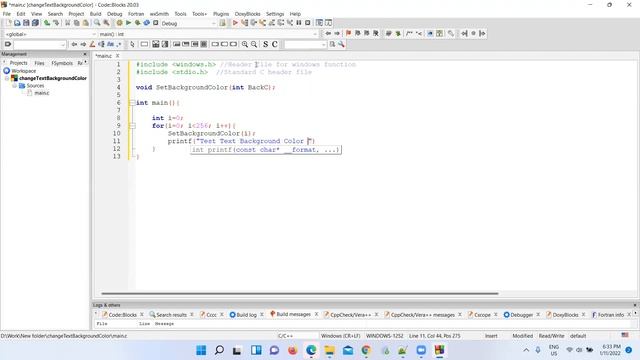Close the main.c editor tab
The image size is (640, 360).
[118, 56]
